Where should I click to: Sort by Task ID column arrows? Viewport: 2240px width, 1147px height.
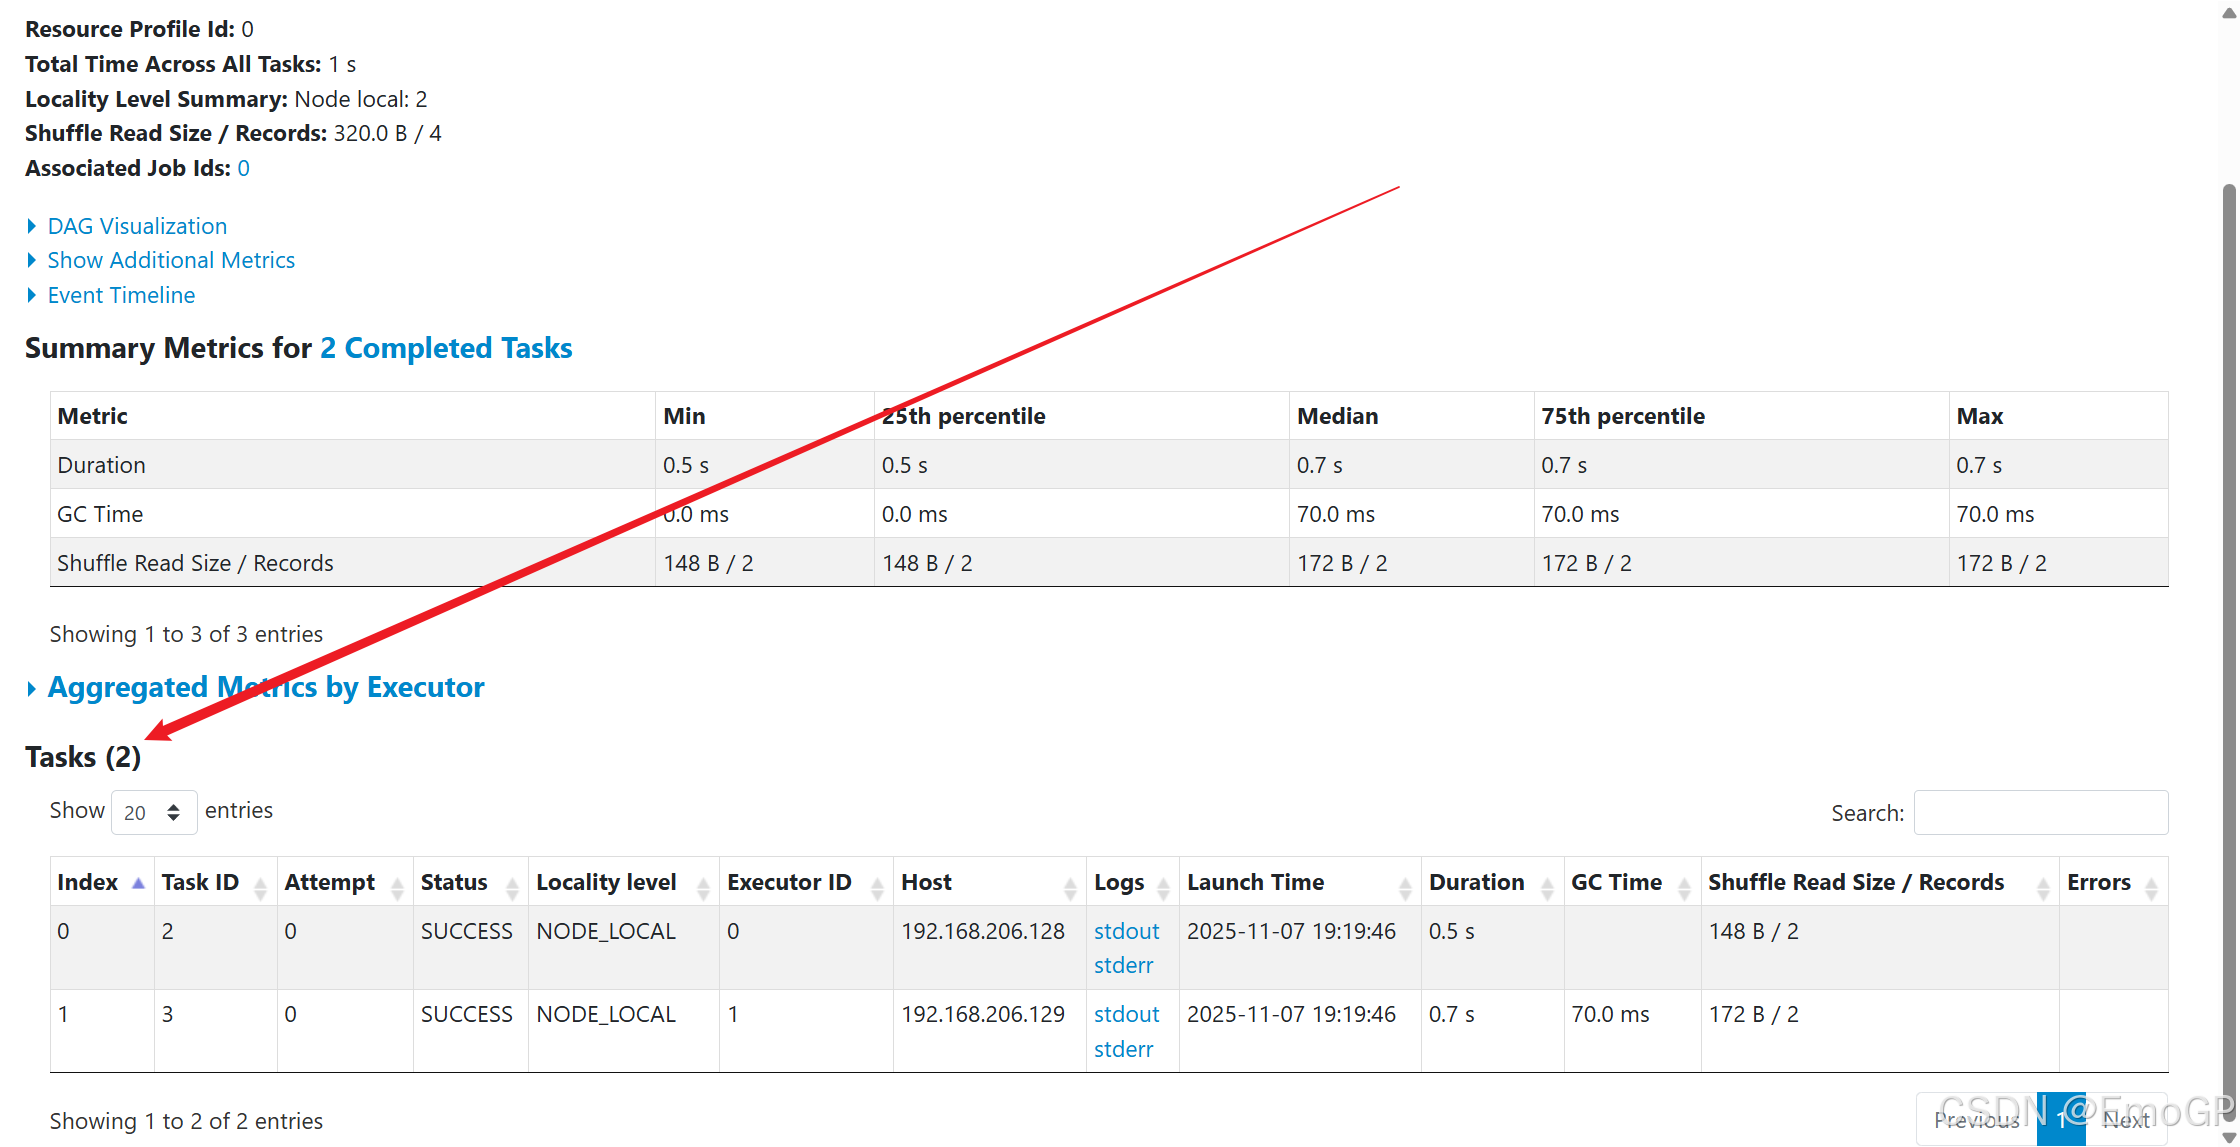(260, 886)
